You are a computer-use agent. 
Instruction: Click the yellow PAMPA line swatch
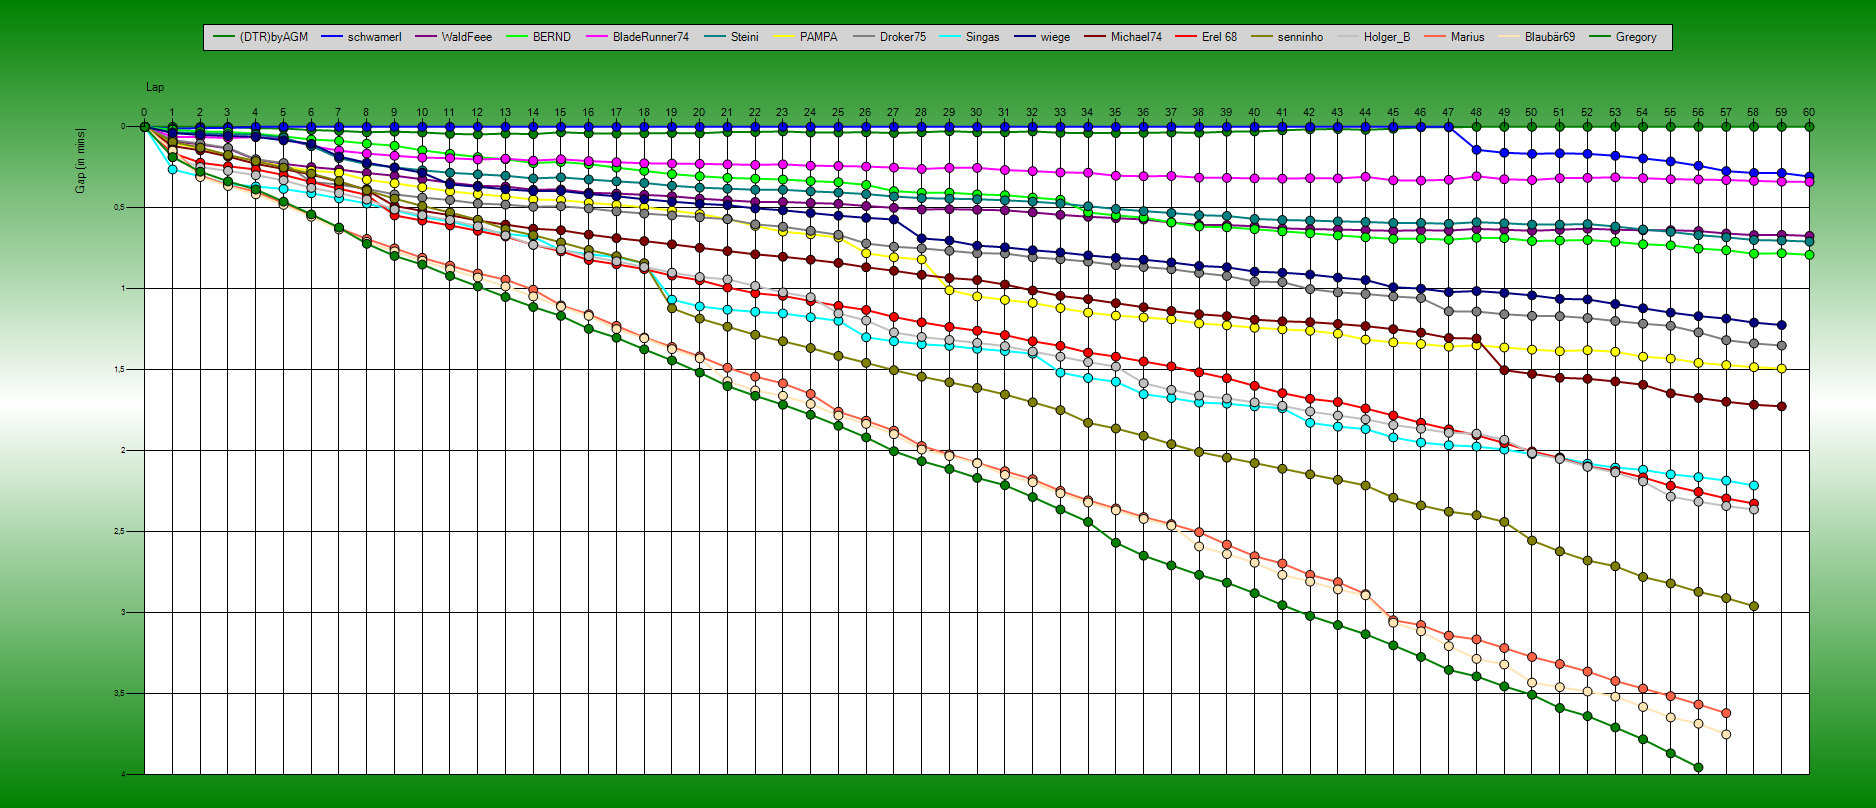(782, 37)
